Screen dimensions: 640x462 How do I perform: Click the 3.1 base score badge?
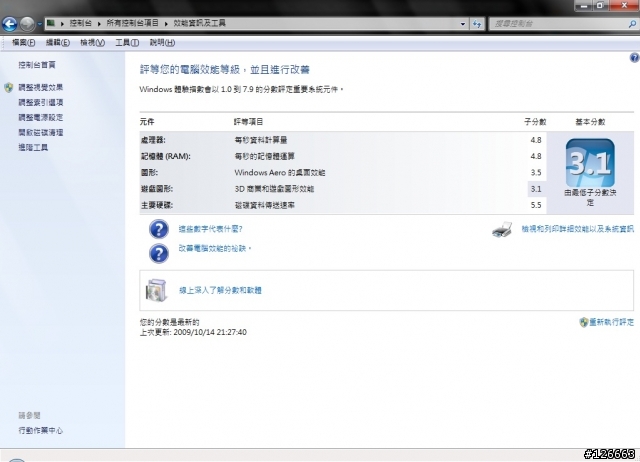click(x=590, y=163)
